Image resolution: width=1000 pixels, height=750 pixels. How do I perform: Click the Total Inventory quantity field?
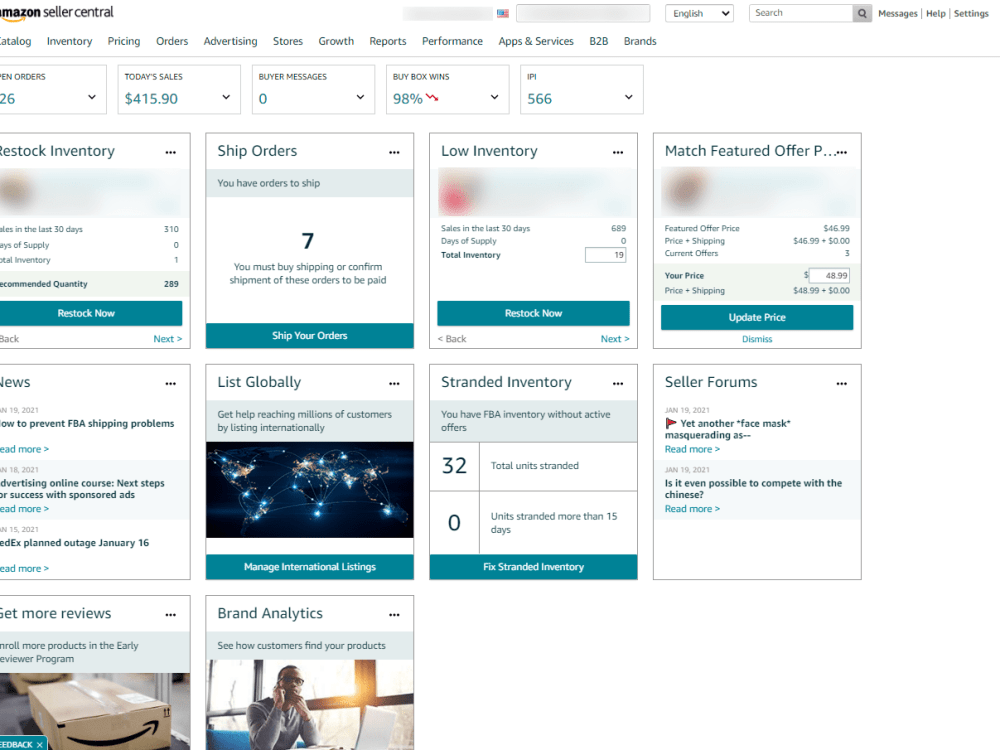605,255
